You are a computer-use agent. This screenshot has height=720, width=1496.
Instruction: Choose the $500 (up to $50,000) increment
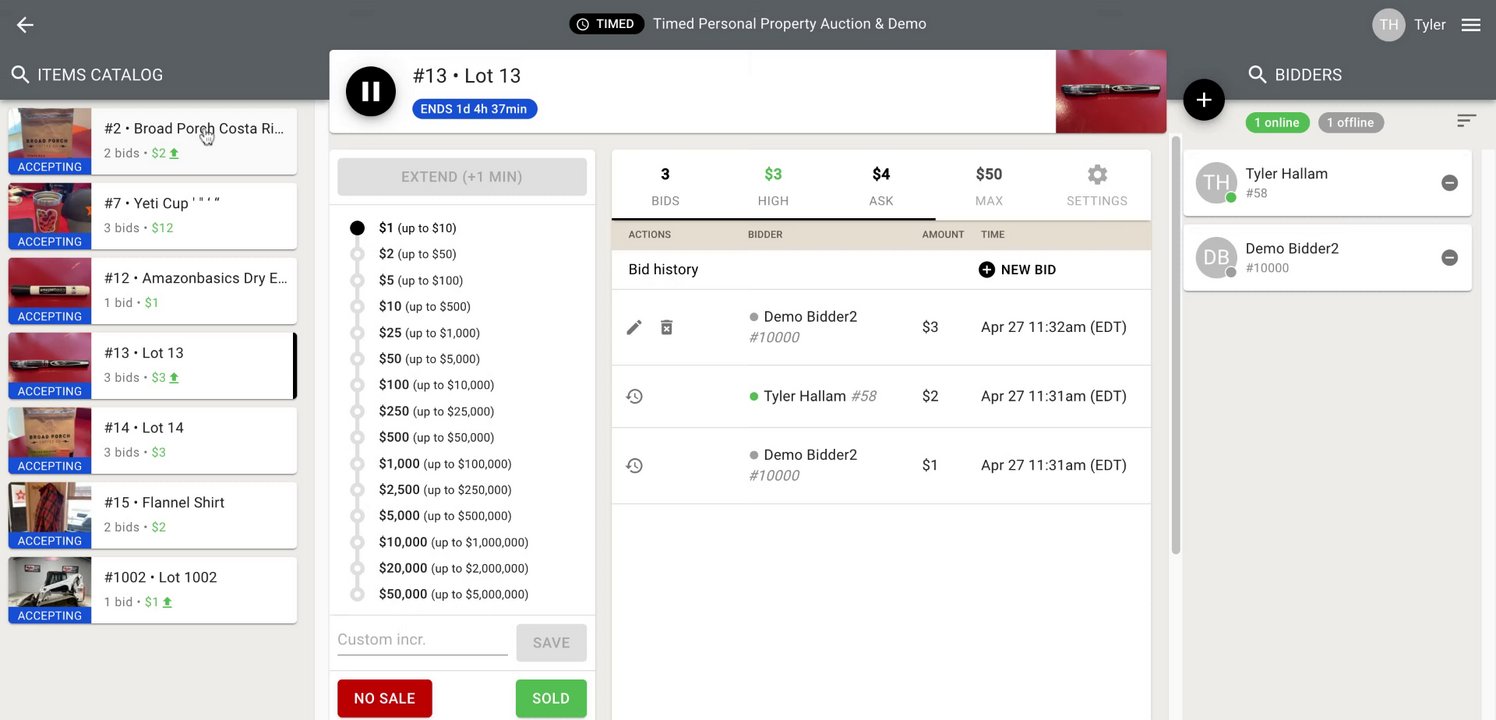357,437
